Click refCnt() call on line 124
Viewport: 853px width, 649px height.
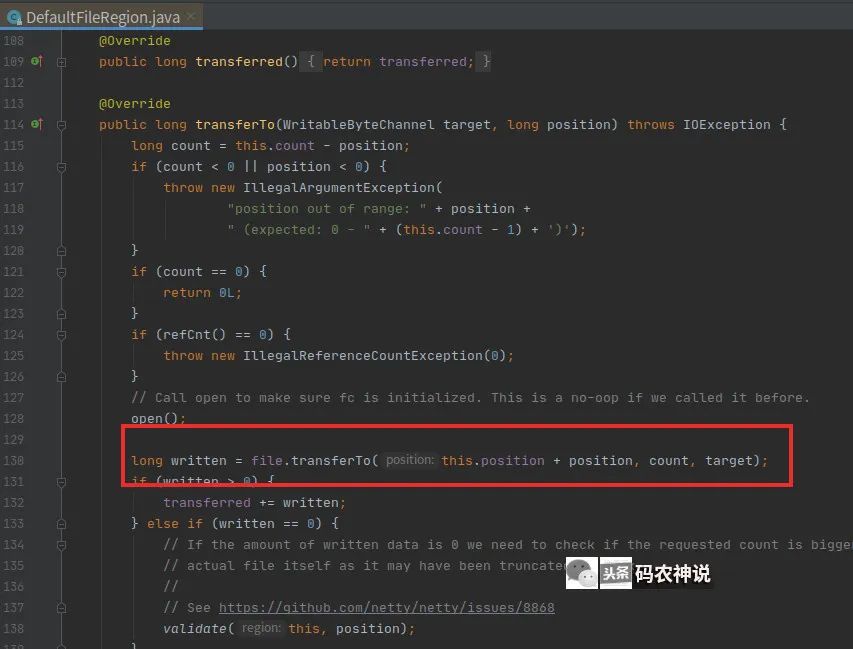tap(194, 335)
